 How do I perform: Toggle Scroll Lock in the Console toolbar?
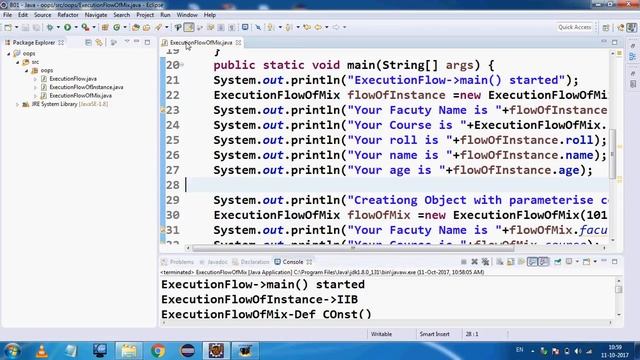511,262
